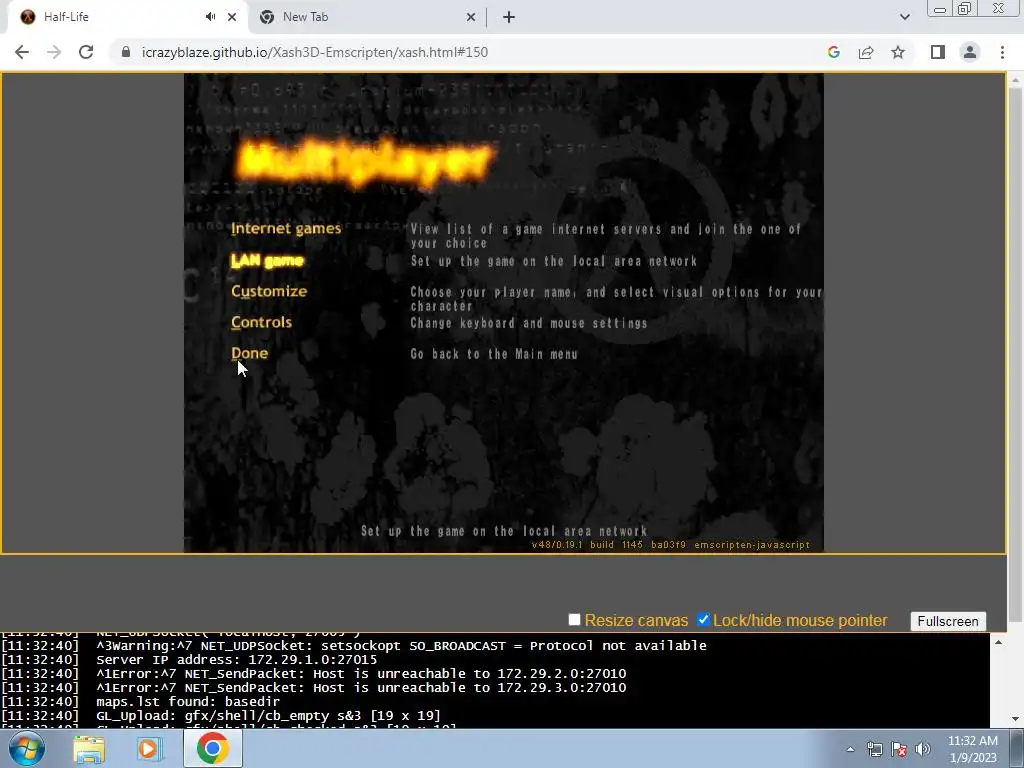
Task: Open the side panel icon
Action: click(x=938, y=52)
